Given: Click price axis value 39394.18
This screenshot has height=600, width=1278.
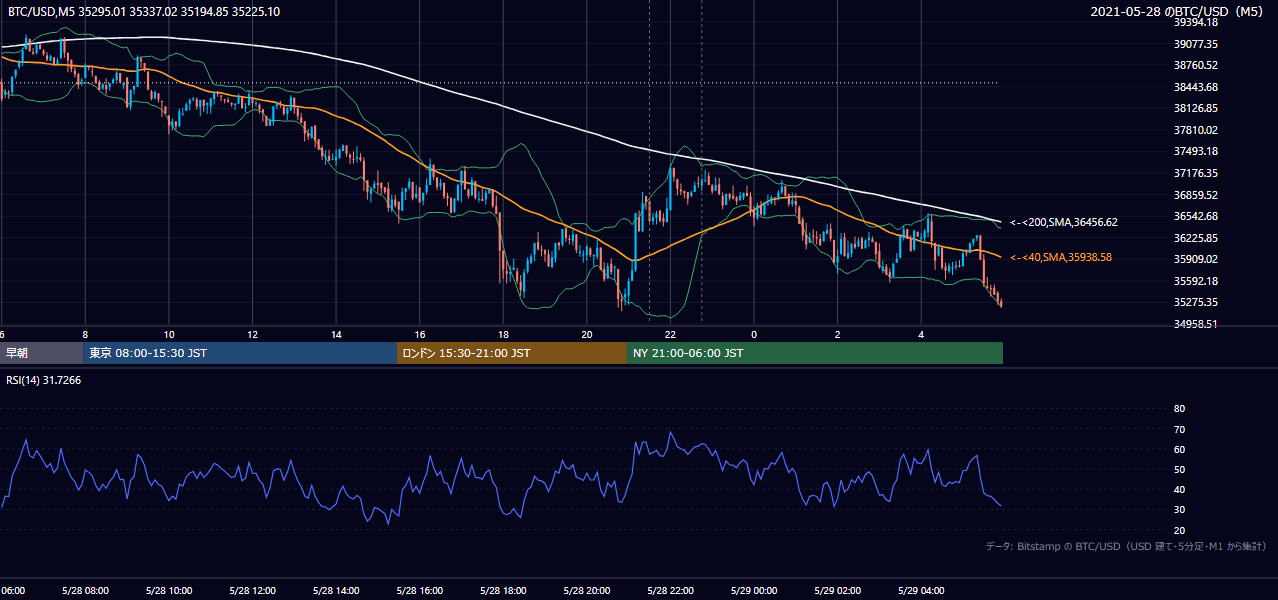Looking at the screenshot, I should click(1196, 23).
